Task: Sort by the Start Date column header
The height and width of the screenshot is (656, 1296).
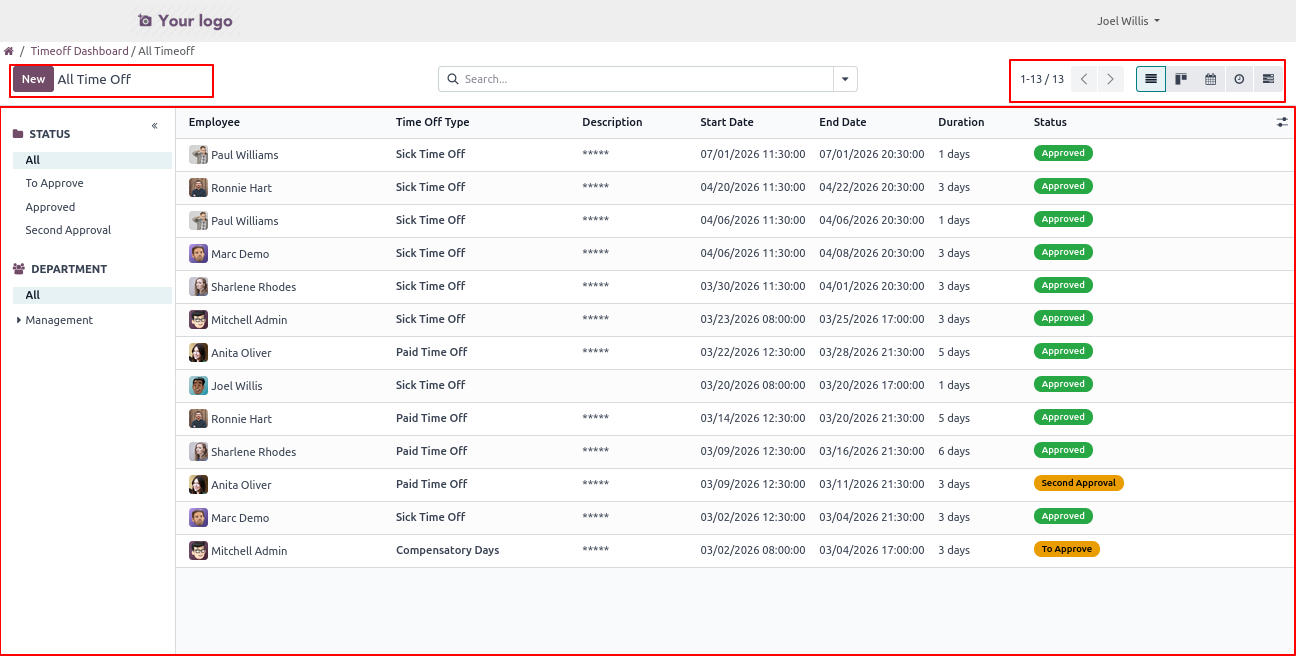Action: tap(727, 122)
